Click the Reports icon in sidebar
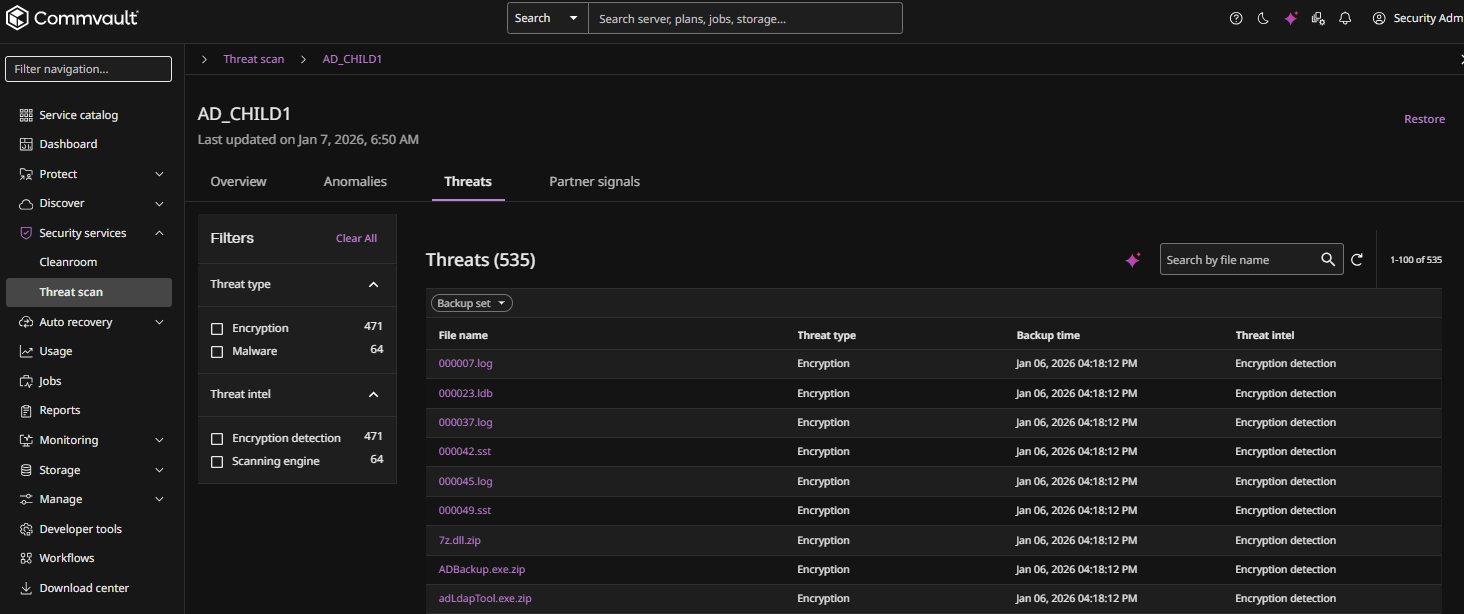Screen dimensions: 1464x614 [x=26, y=410]
